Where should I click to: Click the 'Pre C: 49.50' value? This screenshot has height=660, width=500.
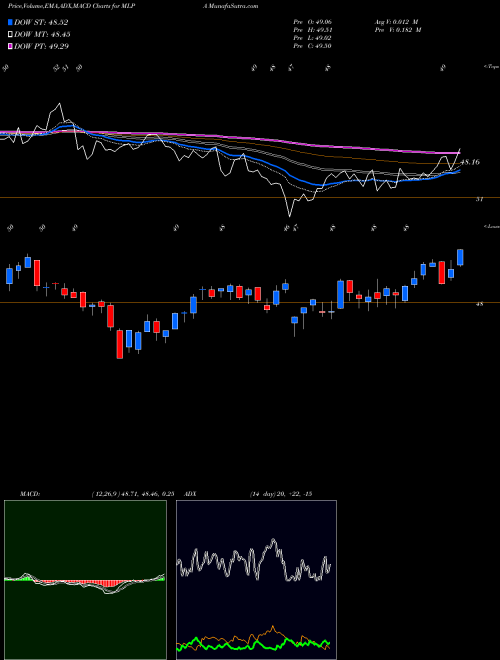pyautogui.click(x=312, y=46)
